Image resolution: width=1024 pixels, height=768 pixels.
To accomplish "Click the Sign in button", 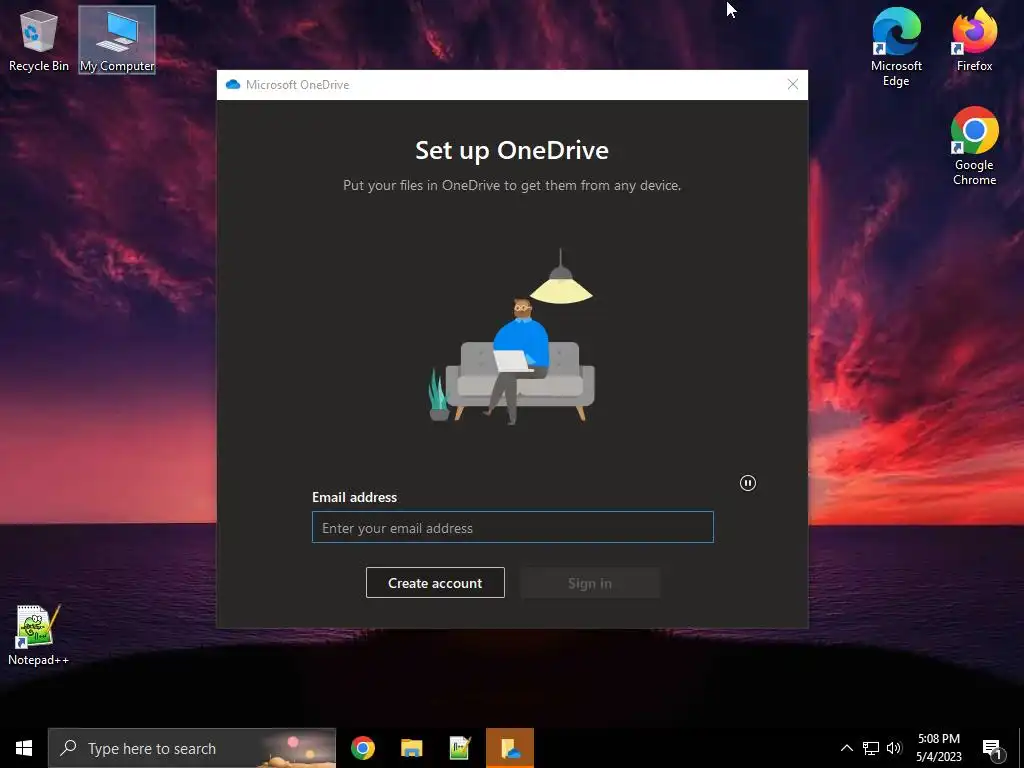I will (590, 583).
